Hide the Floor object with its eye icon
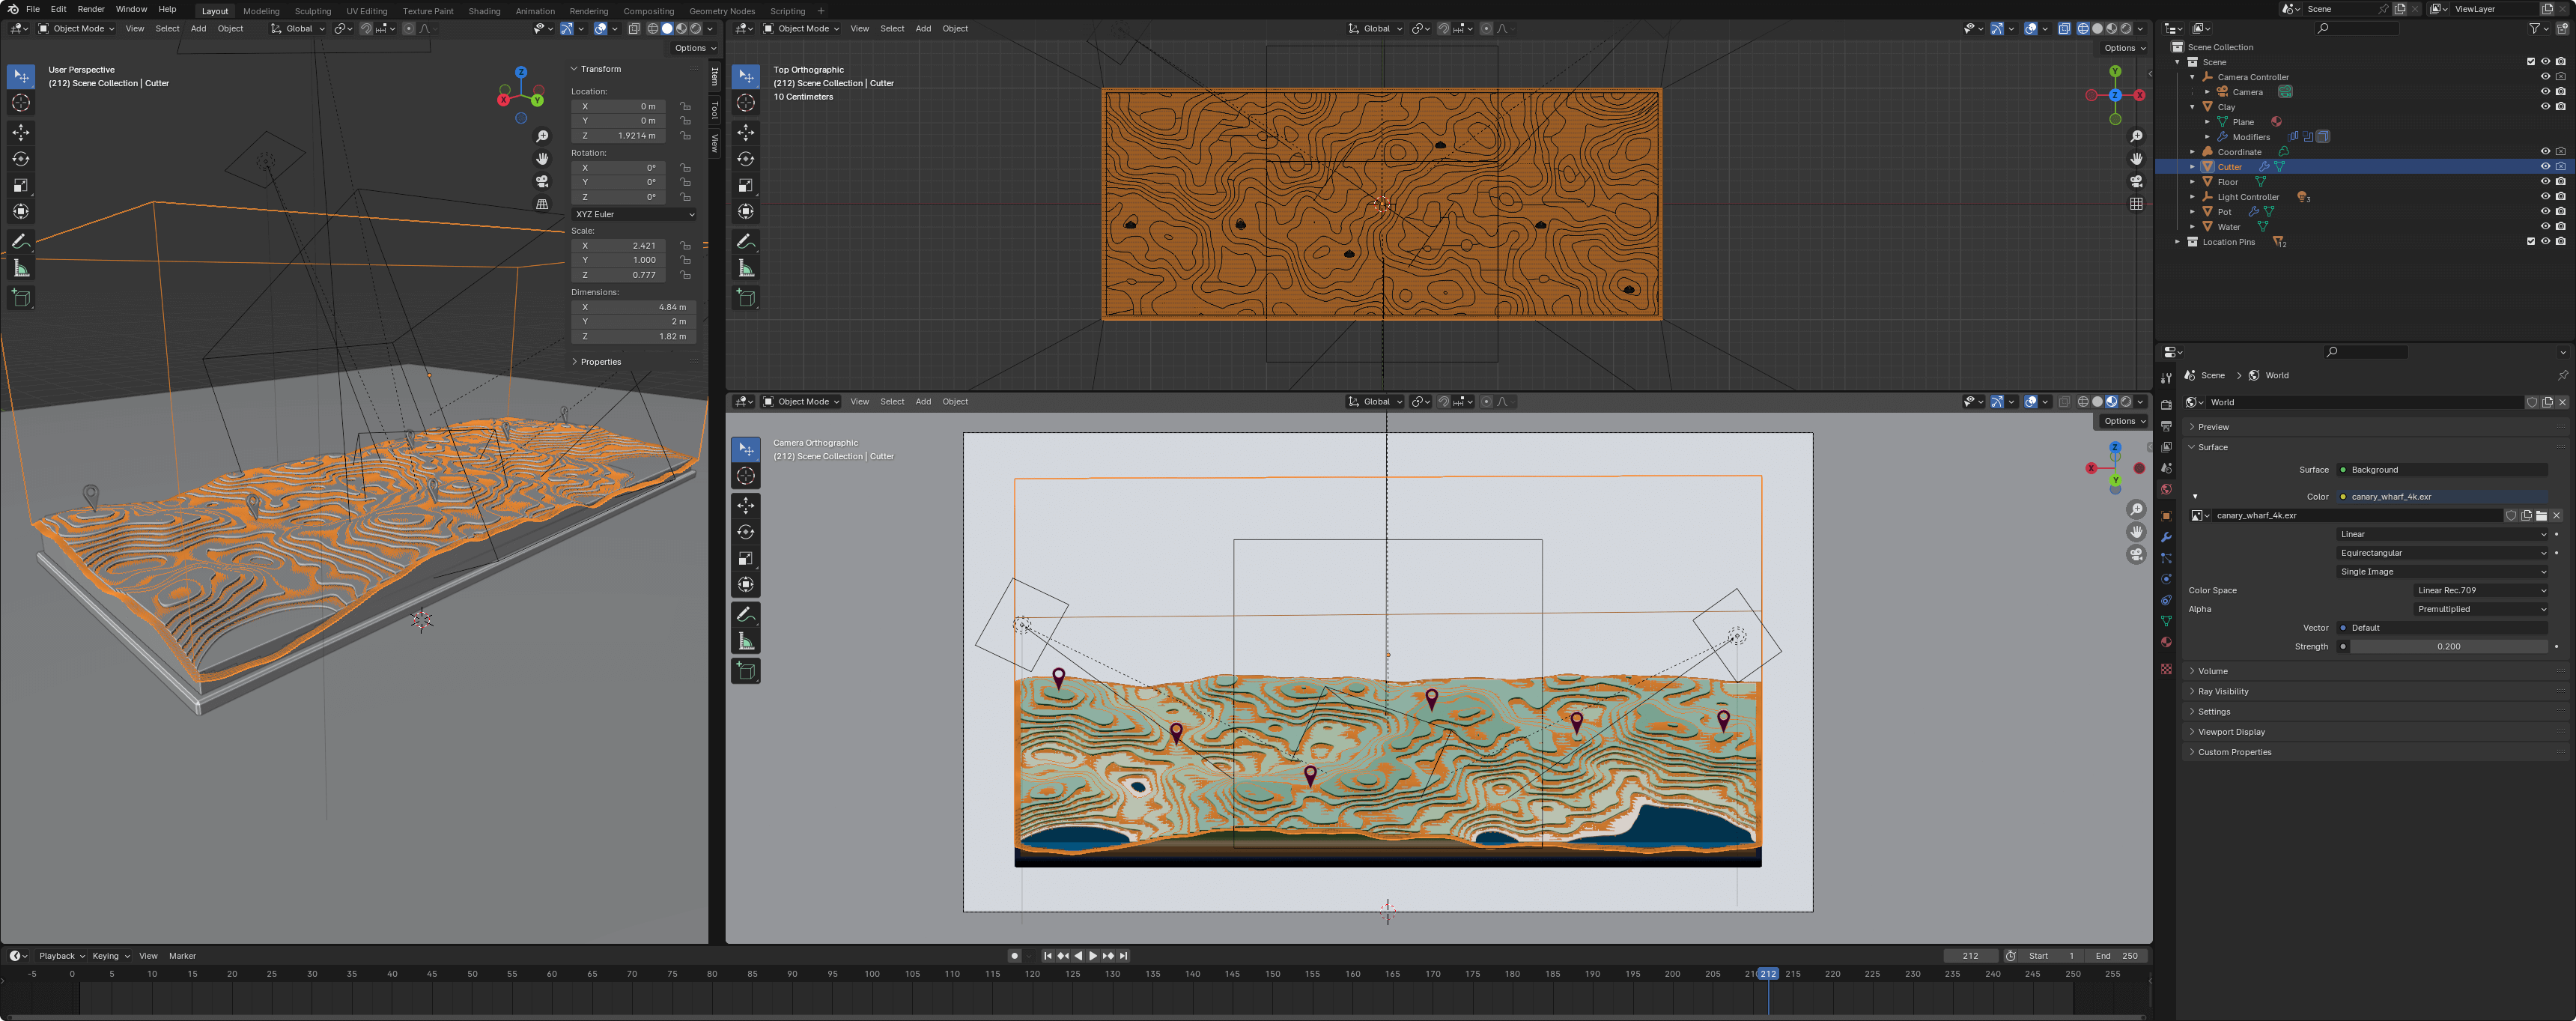The height and width of the screenshot is (1021, 2576). coord(2545,182)
